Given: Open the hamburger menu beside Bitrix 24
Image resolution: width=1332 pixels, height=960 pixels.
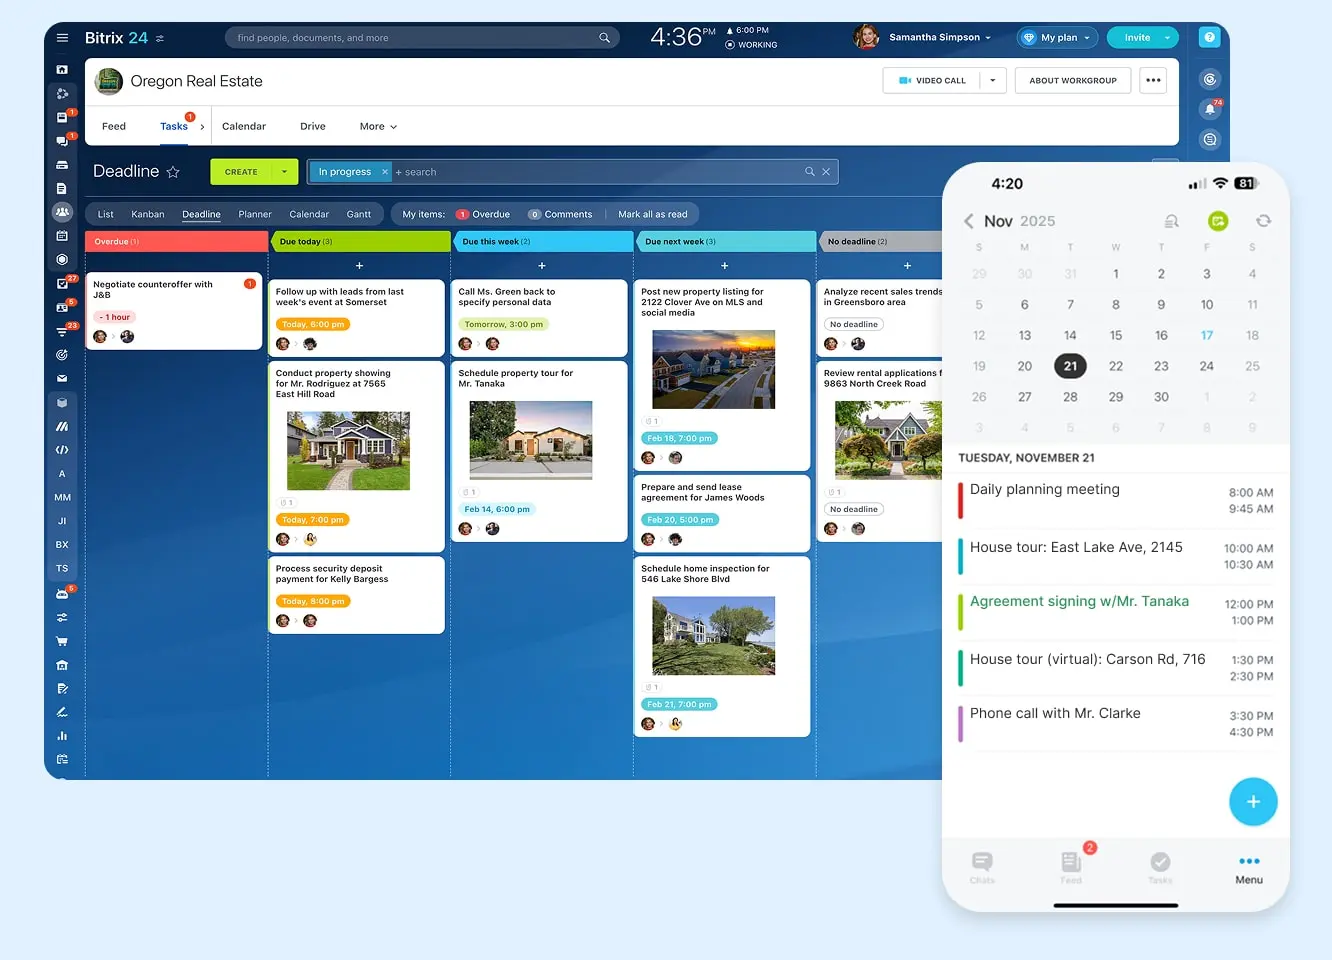Looking at the screenshot, I should click(x=62, y=38).
